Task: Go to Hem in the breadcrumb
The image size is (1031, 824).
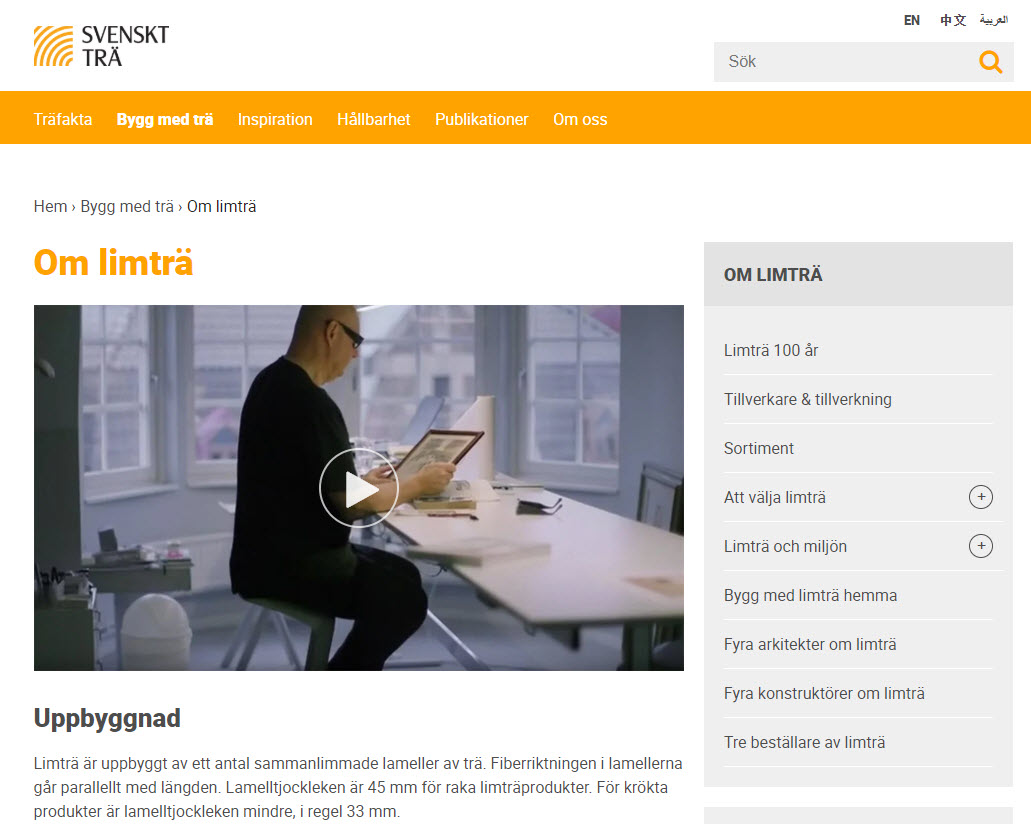Action: tap(51, 206)
